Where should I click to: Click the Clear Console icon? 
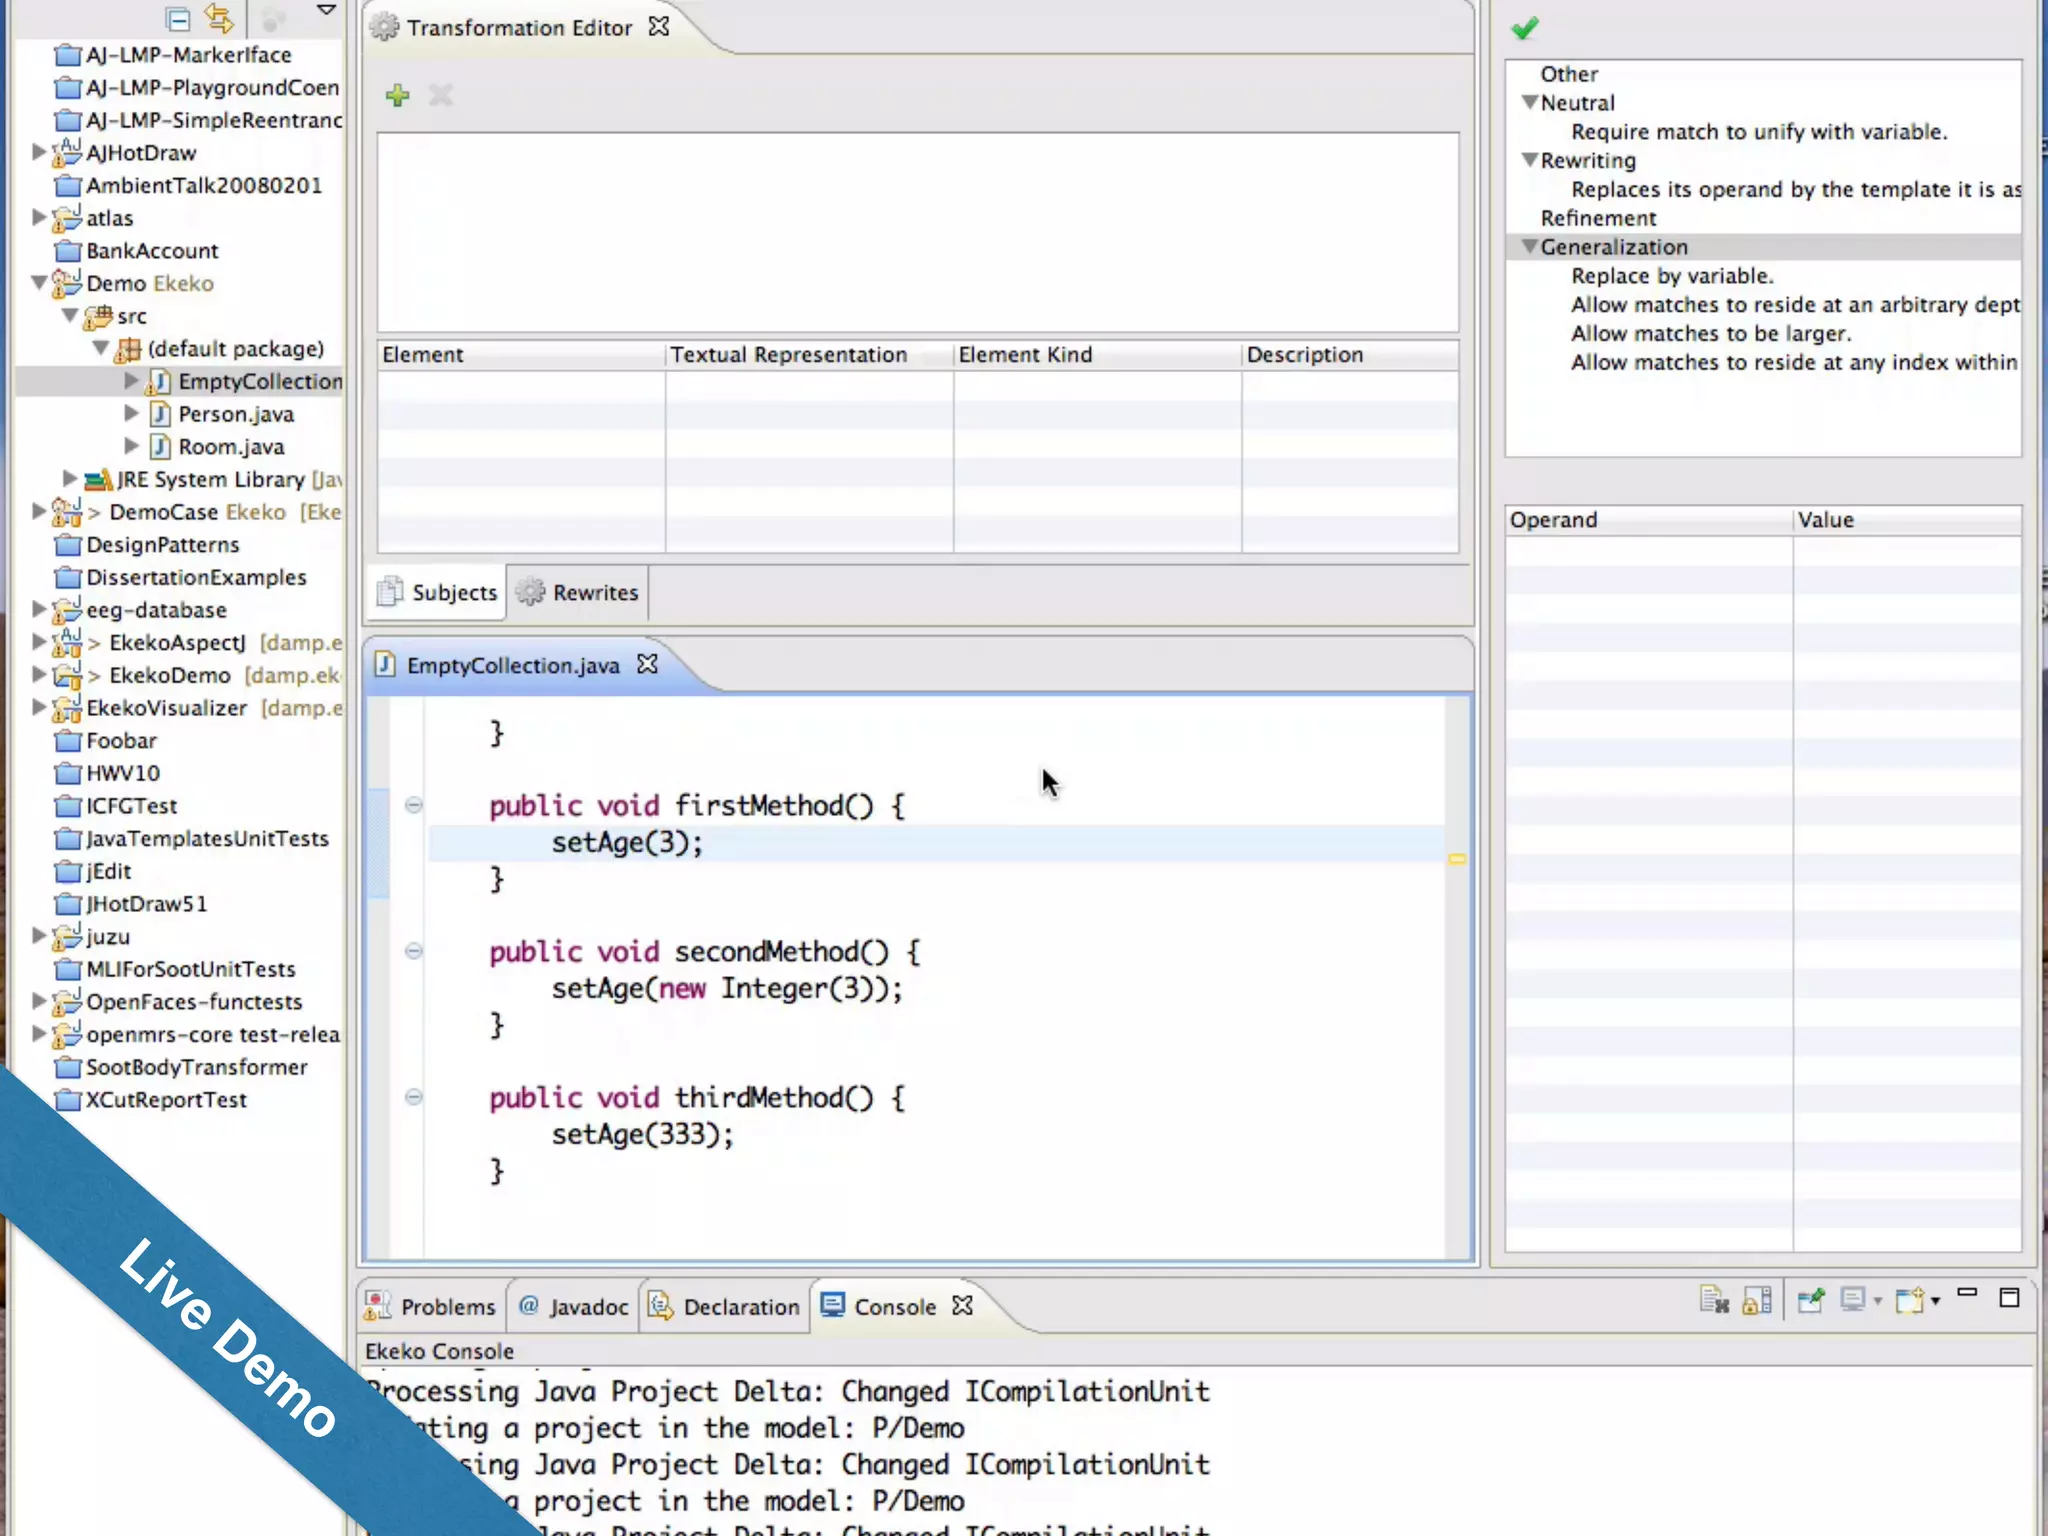point(1714,1300)
